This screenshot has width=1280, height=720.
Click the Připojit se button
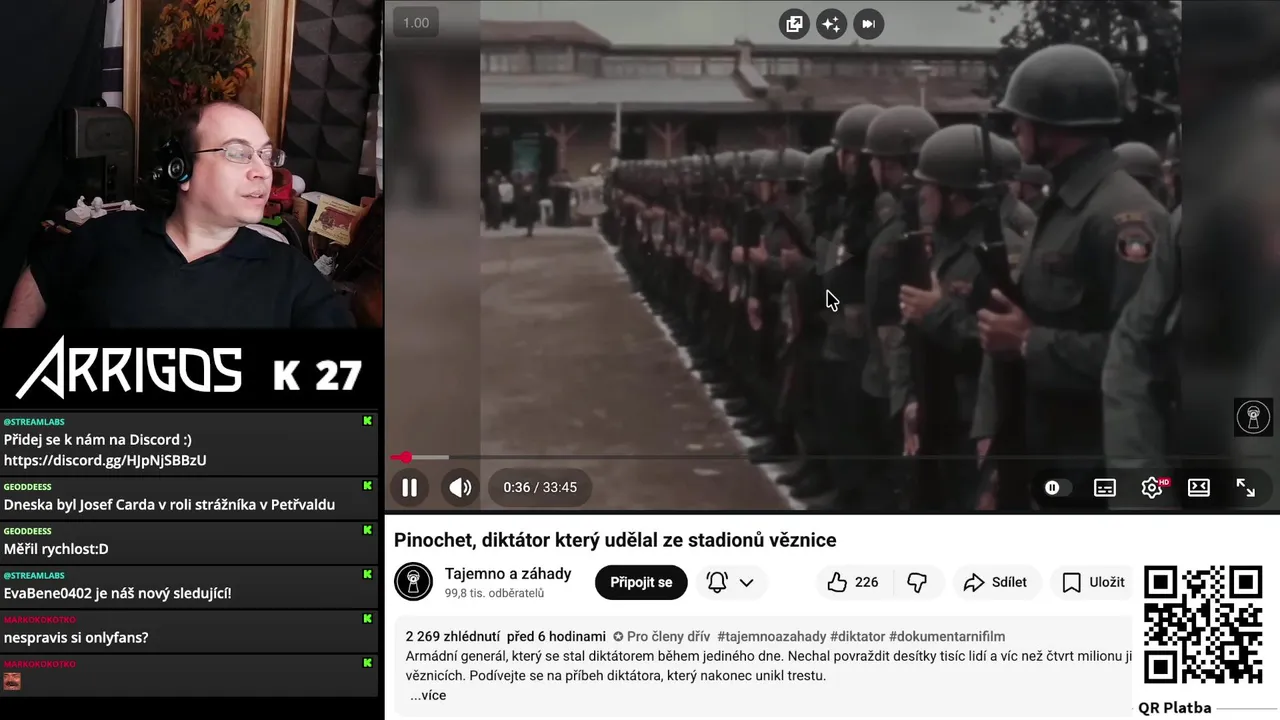tap(641, 582)
